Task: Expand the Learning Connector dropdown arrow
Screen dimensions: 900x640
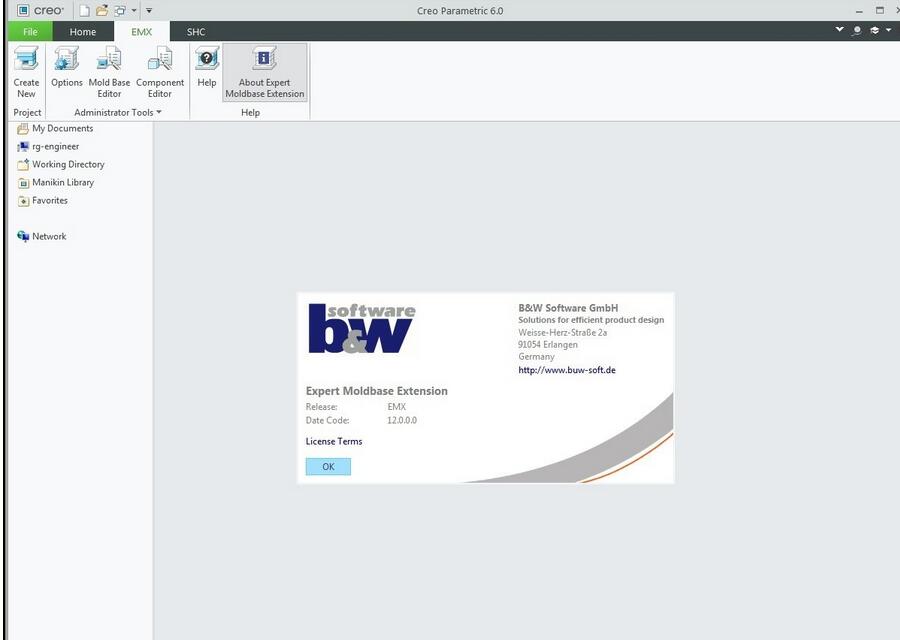Action: pos(889,30)
